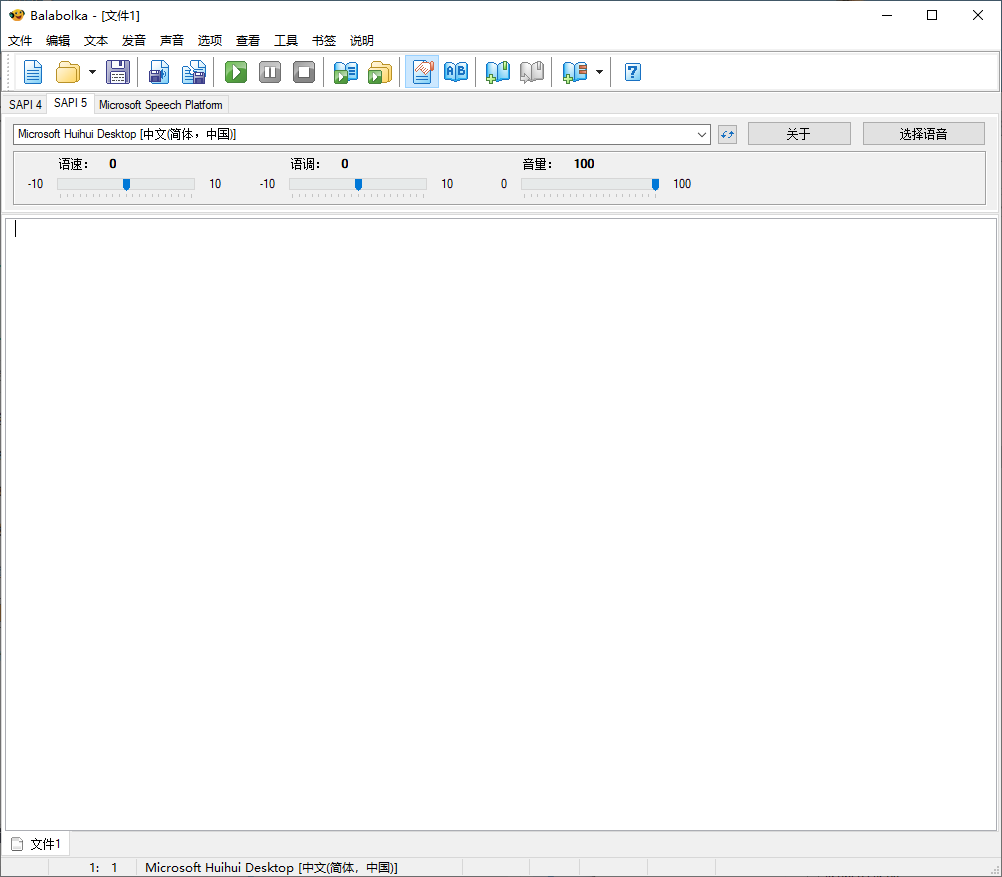Save text as an audio file

tap(158, 71)
